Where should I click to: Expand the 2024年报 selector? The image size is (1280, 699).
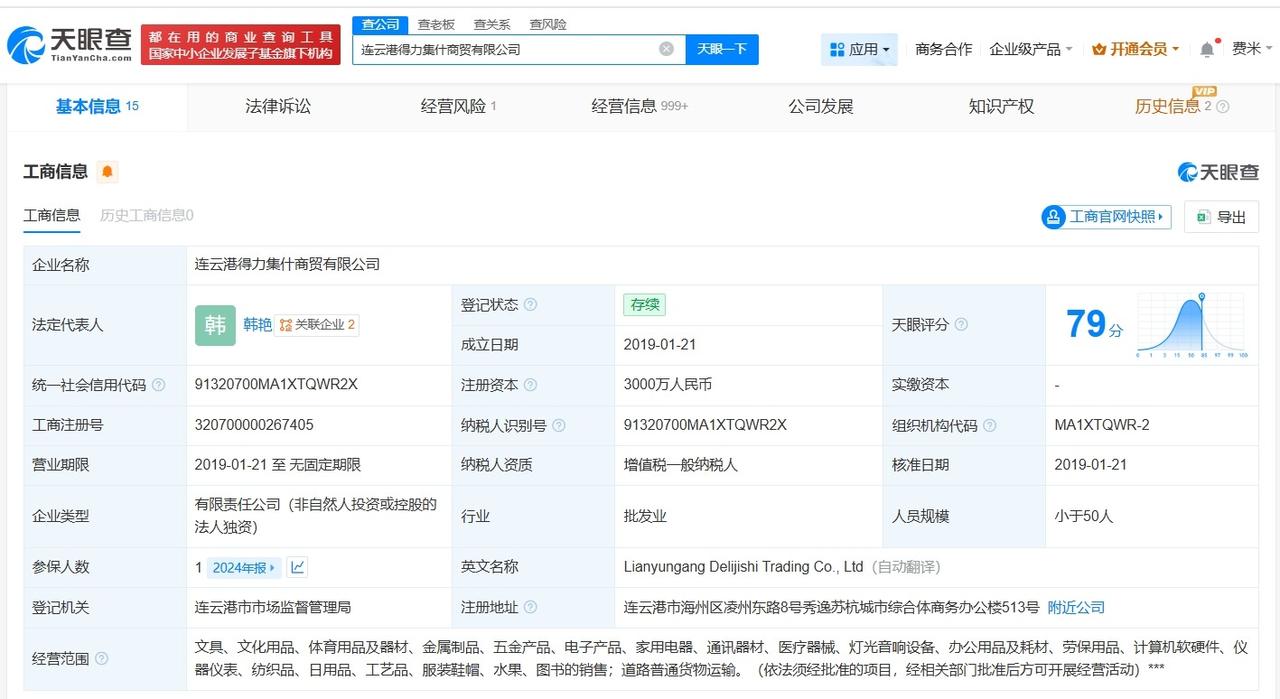tap(244, 567)
